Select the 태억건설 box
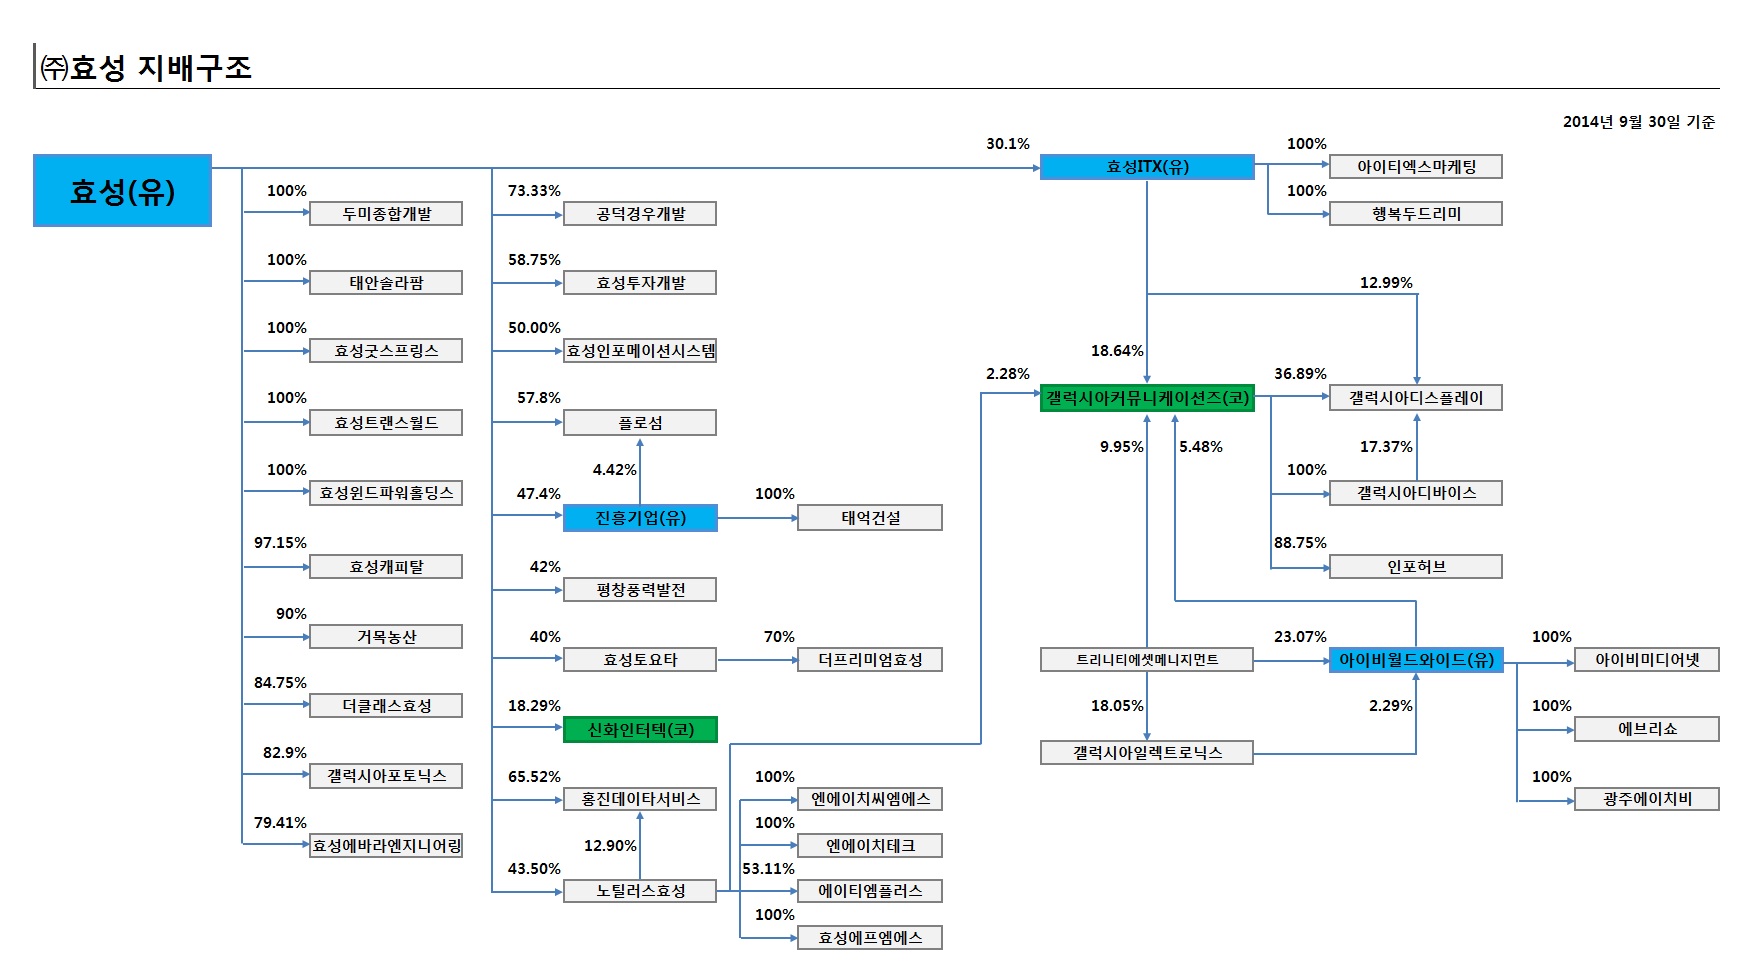1742x969 pixels. (x=870, y=518)
